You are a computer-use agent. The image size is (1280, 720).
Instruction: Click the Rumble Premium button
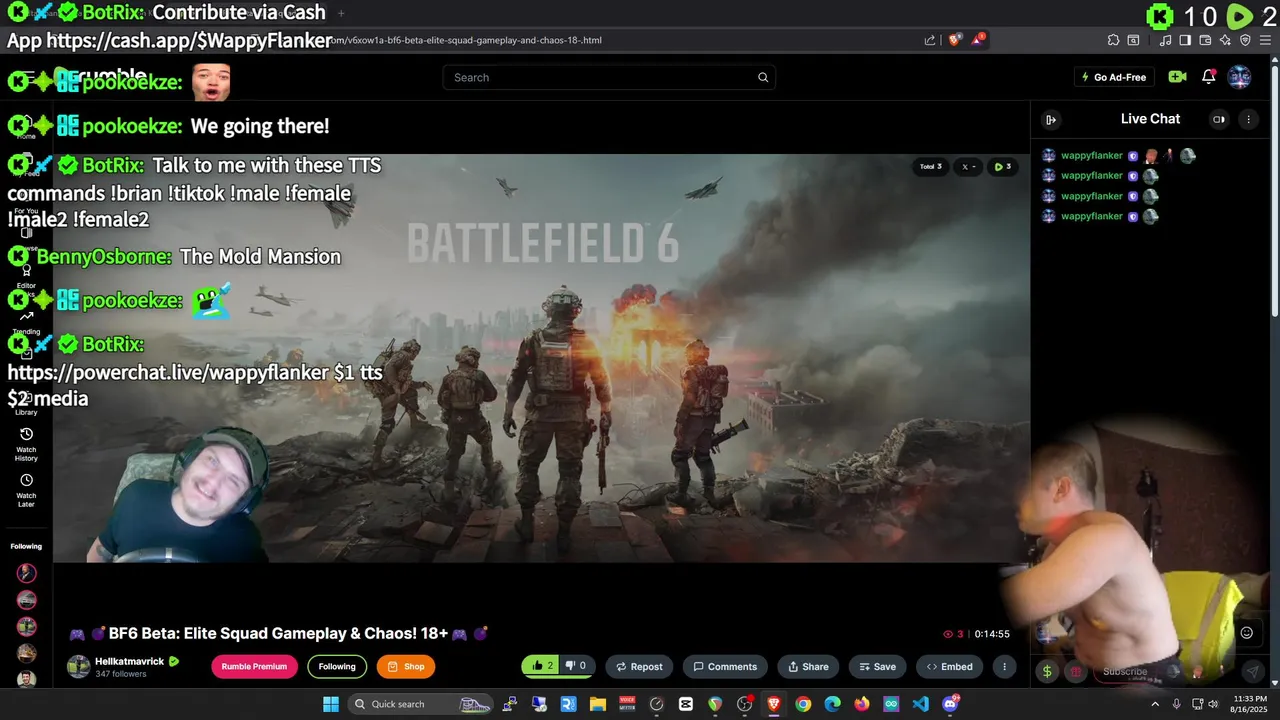(x=254, y=666)
